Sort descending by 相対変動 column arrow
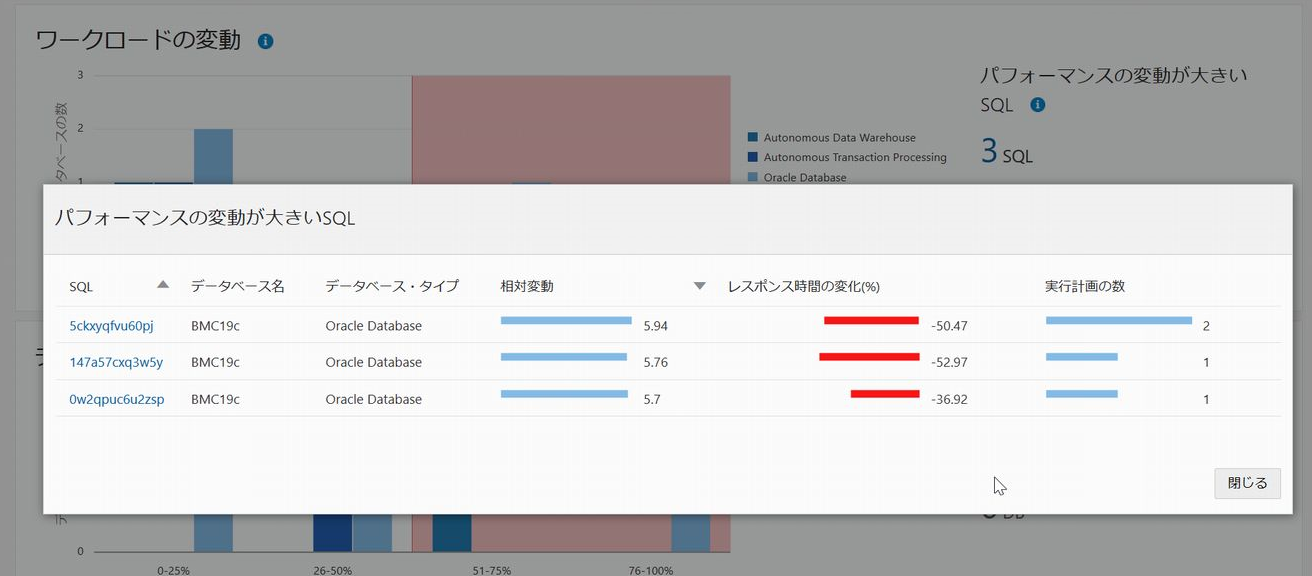1312x576 pixels. point(700,287)
